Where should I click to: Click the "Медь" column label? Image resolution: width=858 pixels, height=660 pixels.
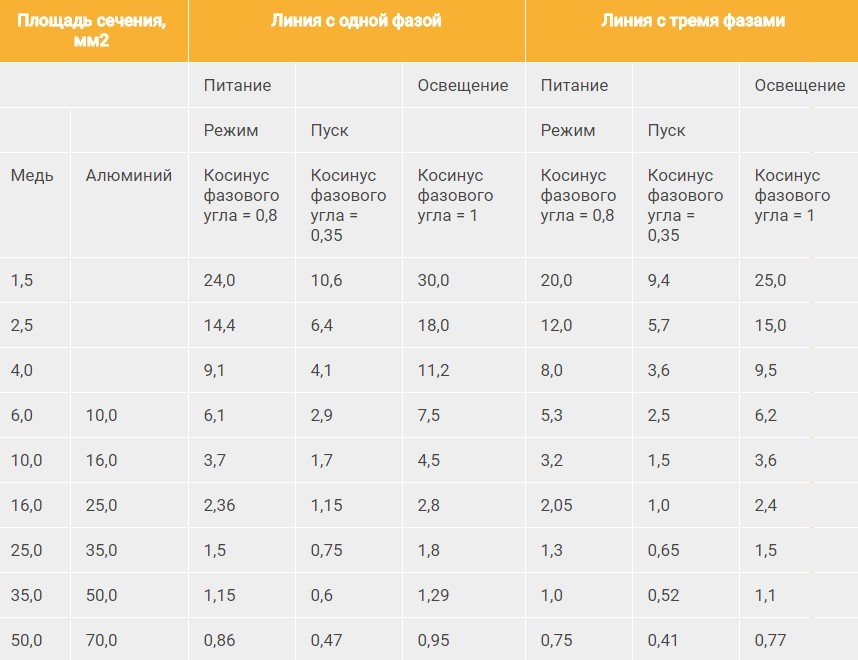click(x=32, y=176)
